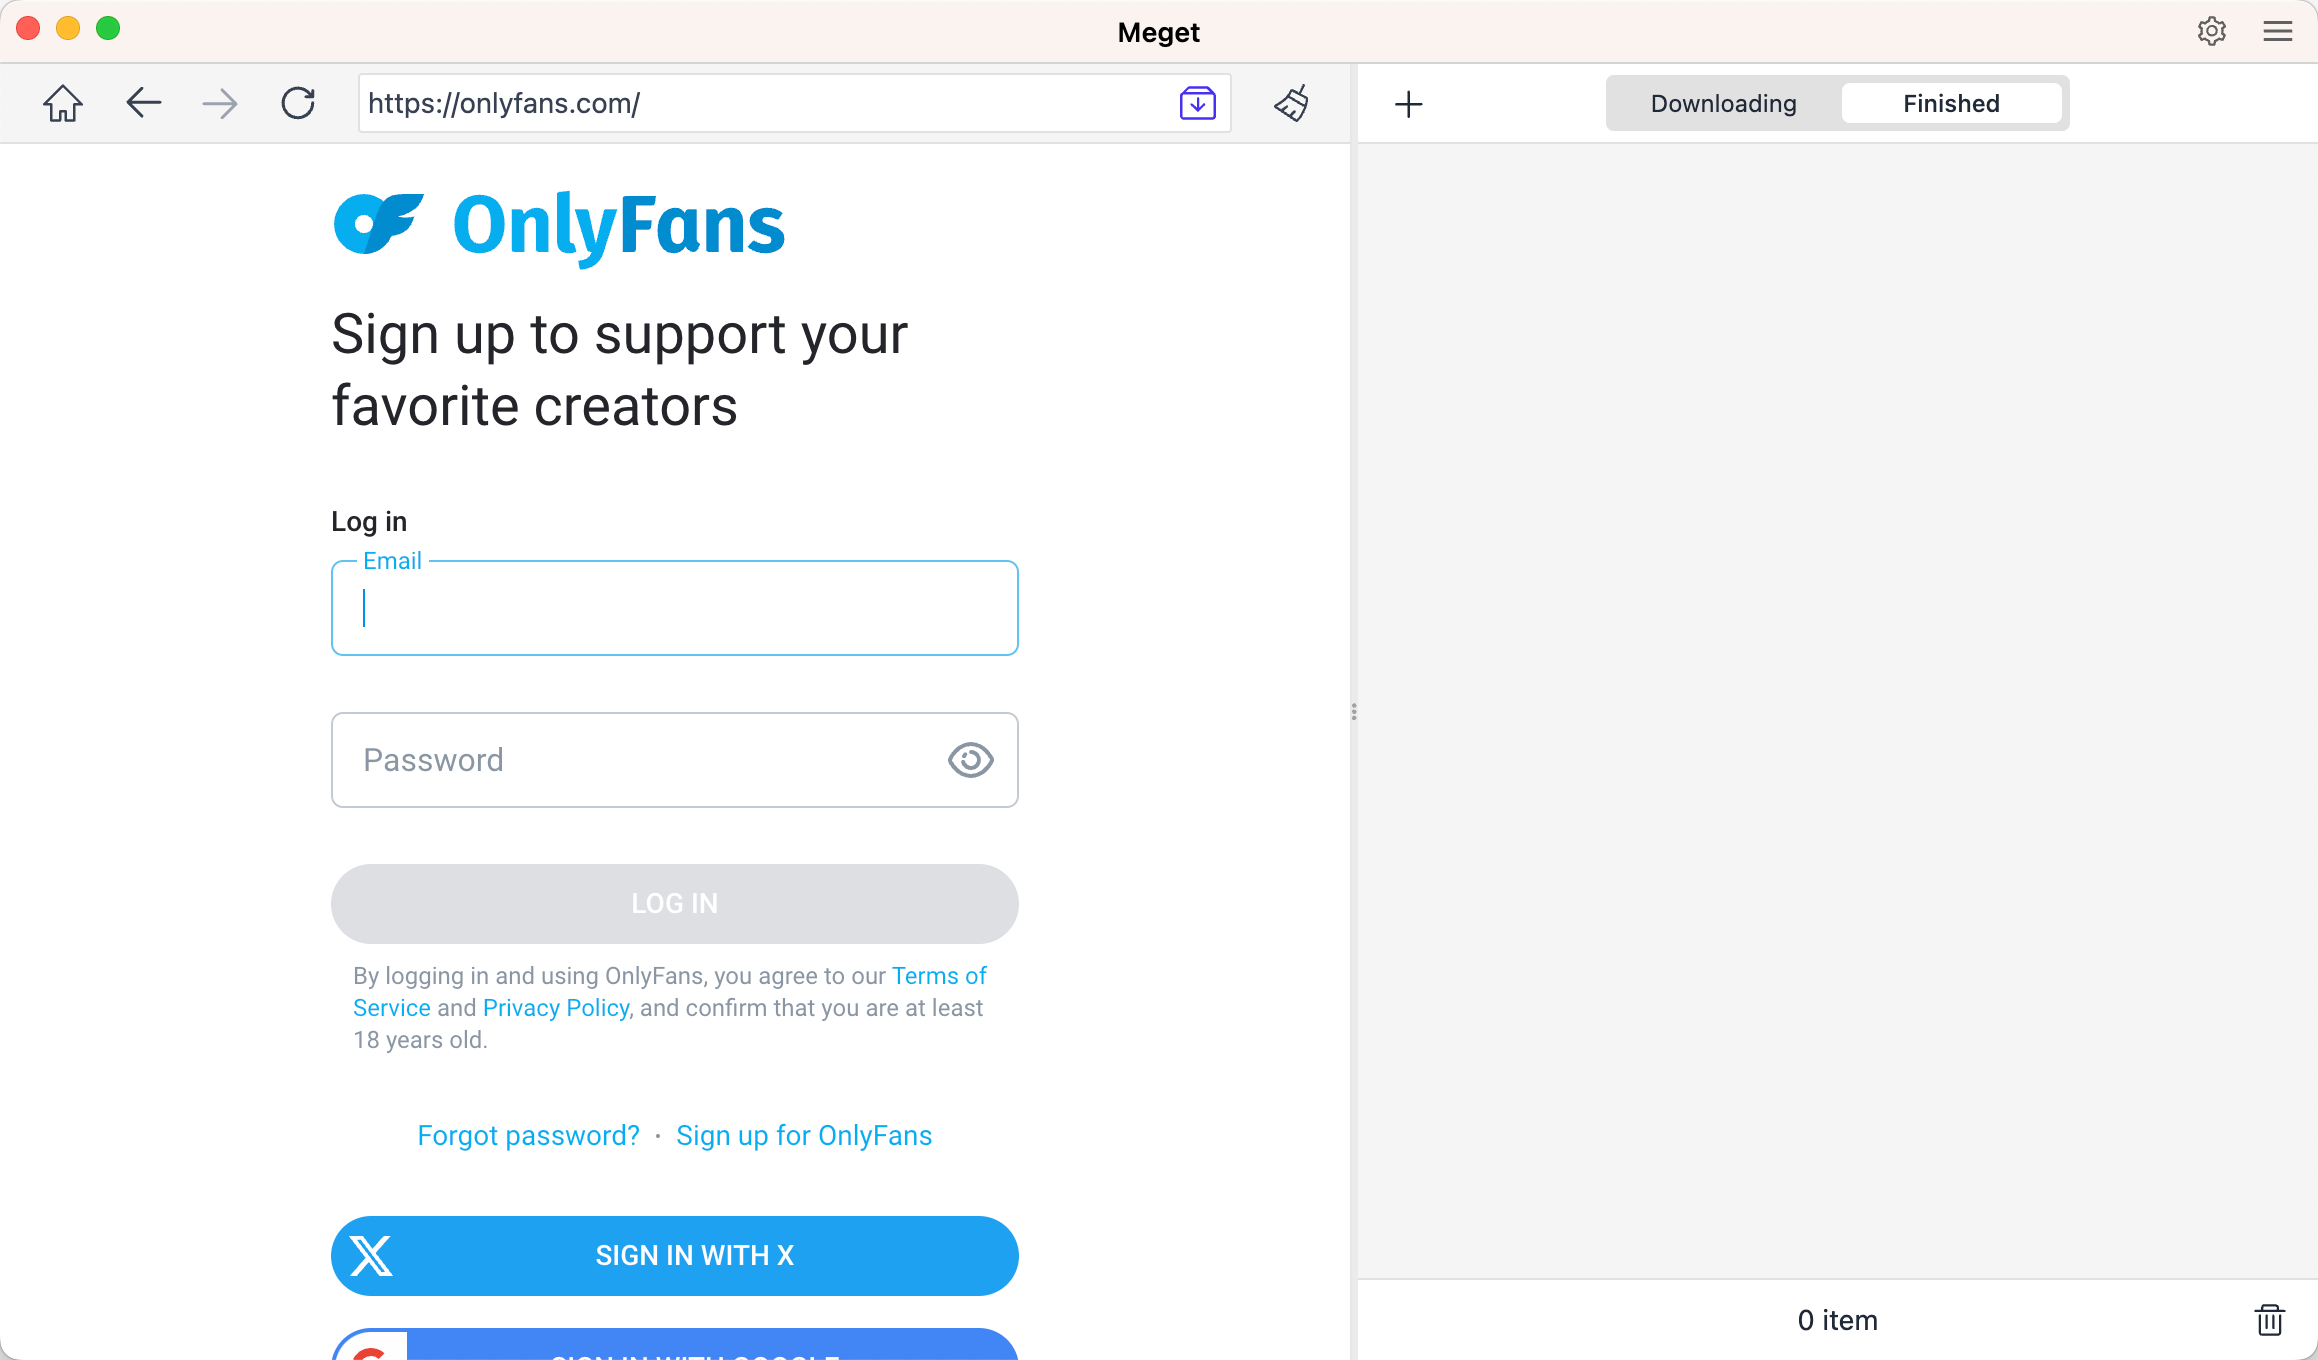
Task: Click the broom cleanup icon next to the address bar
Action: (x=1290, y=103)
